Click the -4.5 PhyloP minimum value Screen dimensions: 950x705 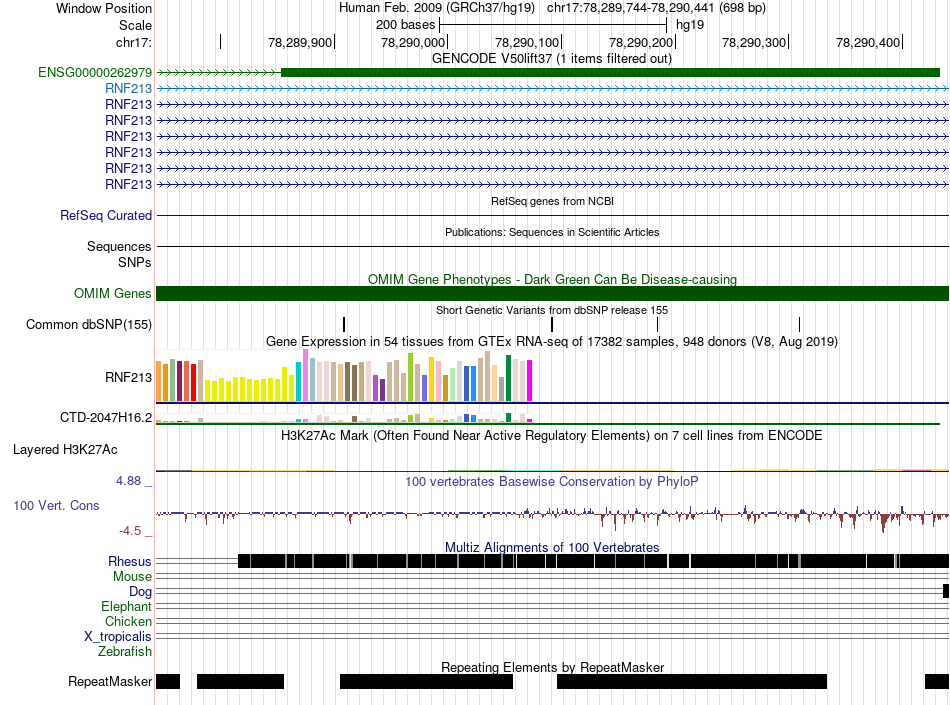130,531
